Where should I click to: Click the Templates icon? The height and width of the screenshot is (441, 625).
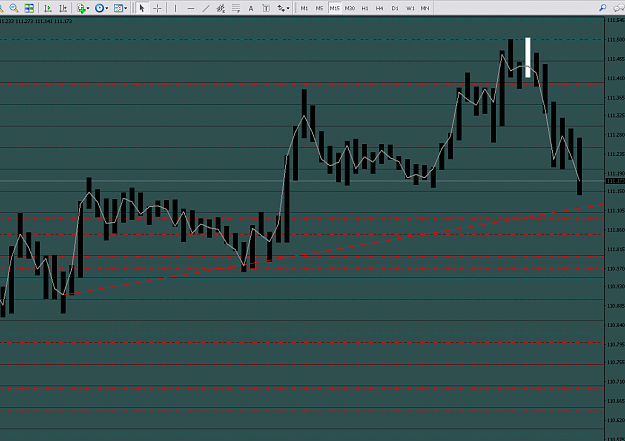118,8
